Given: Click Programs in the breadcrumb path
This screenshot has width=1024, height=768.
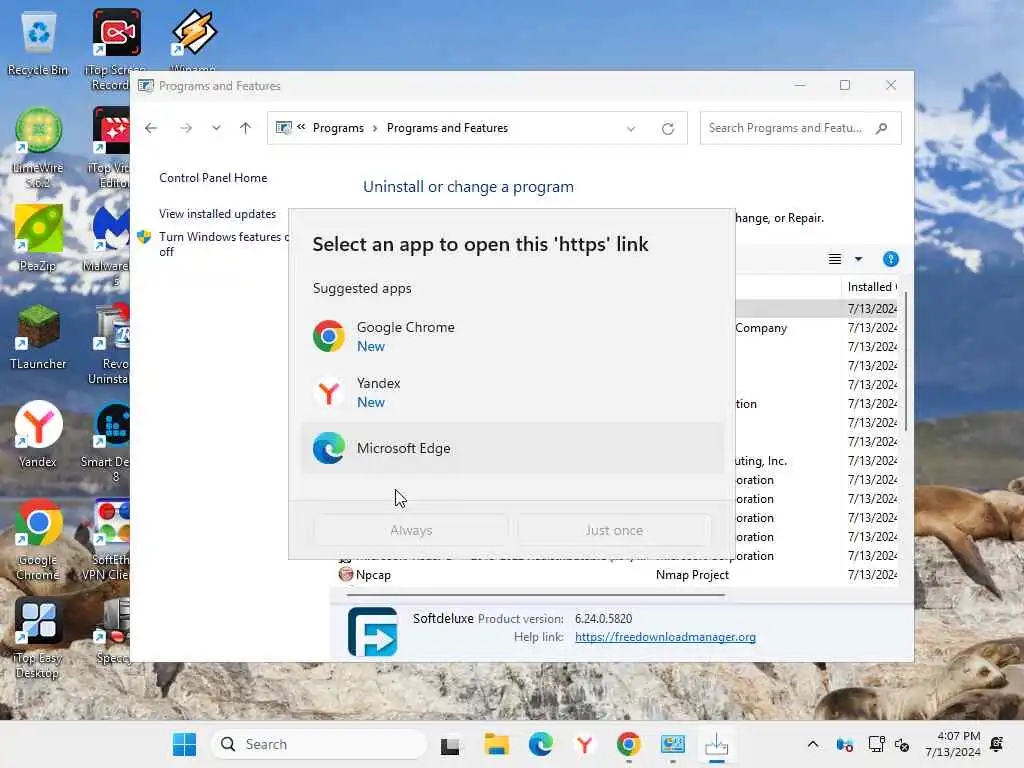Looking at the screenshot, I should click(338, 128).
